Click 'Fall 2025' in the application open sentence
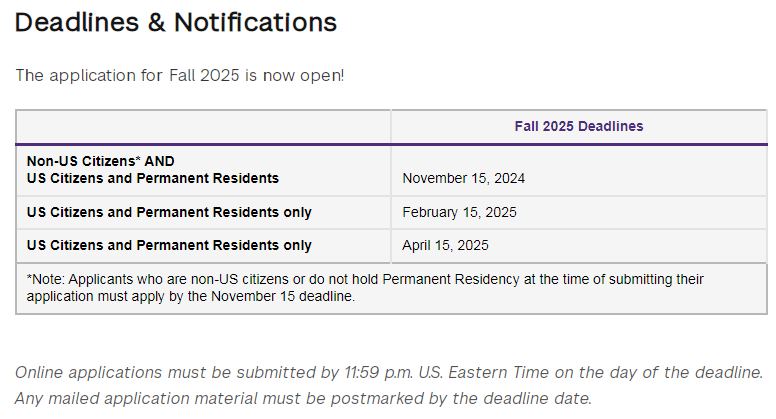 pos(204,76)
